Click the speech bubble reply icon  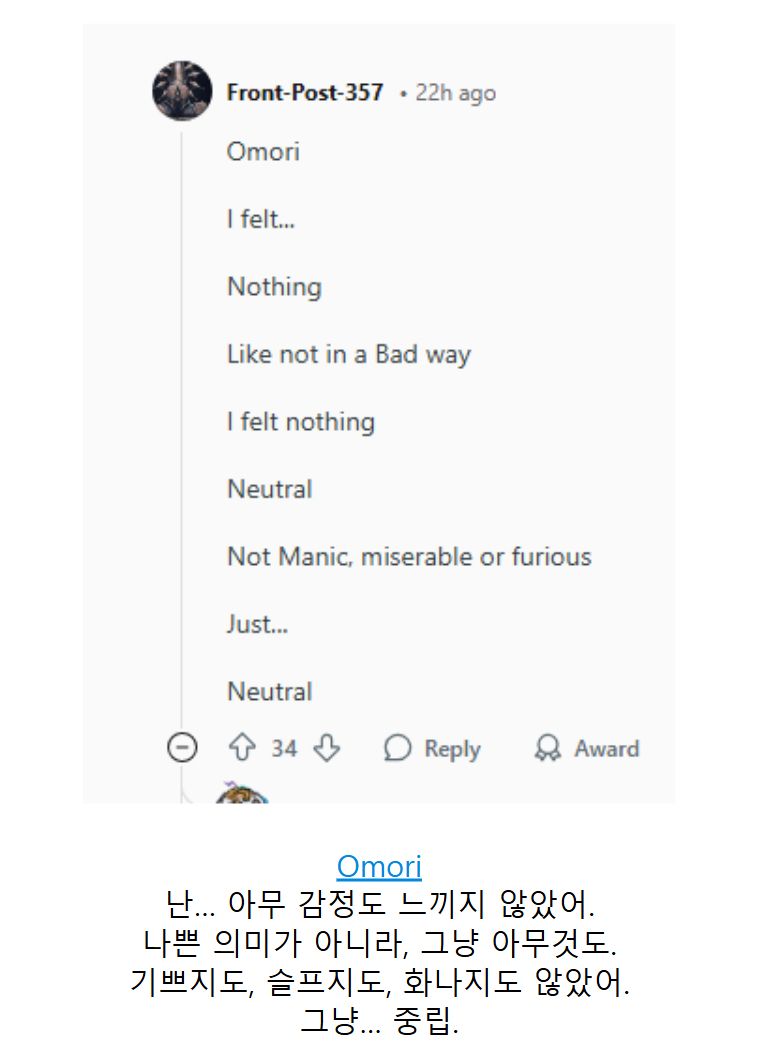pos(397,748)
